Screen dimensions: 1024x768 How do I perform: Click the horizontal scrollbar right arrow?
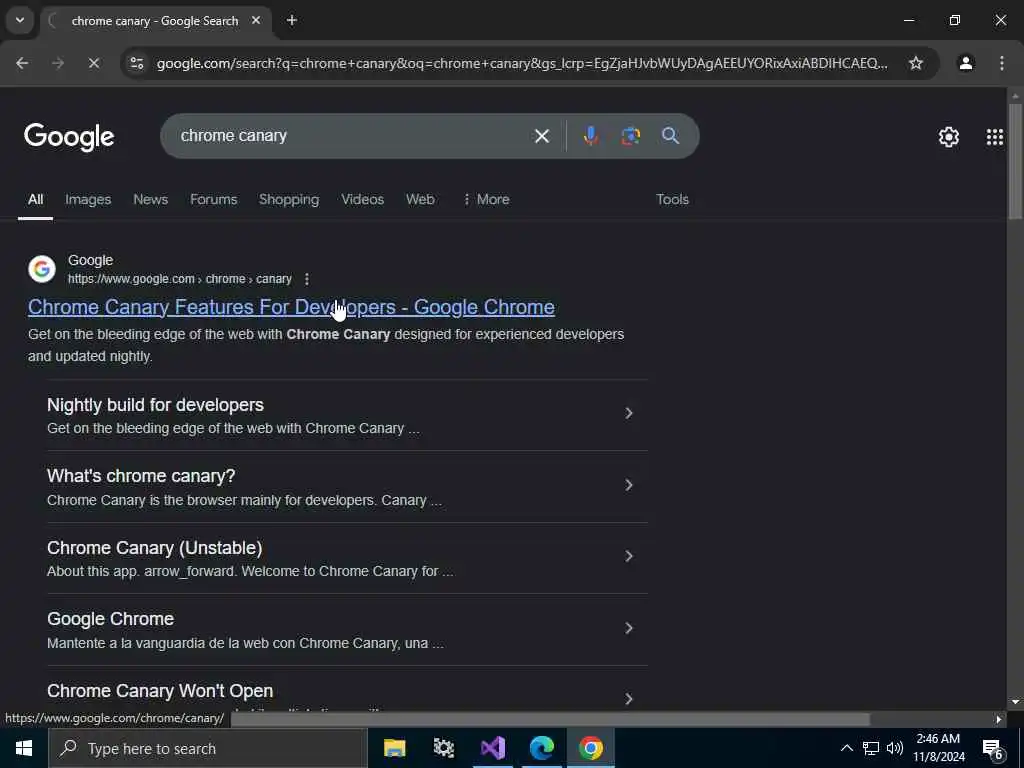(x=998, y=720)
